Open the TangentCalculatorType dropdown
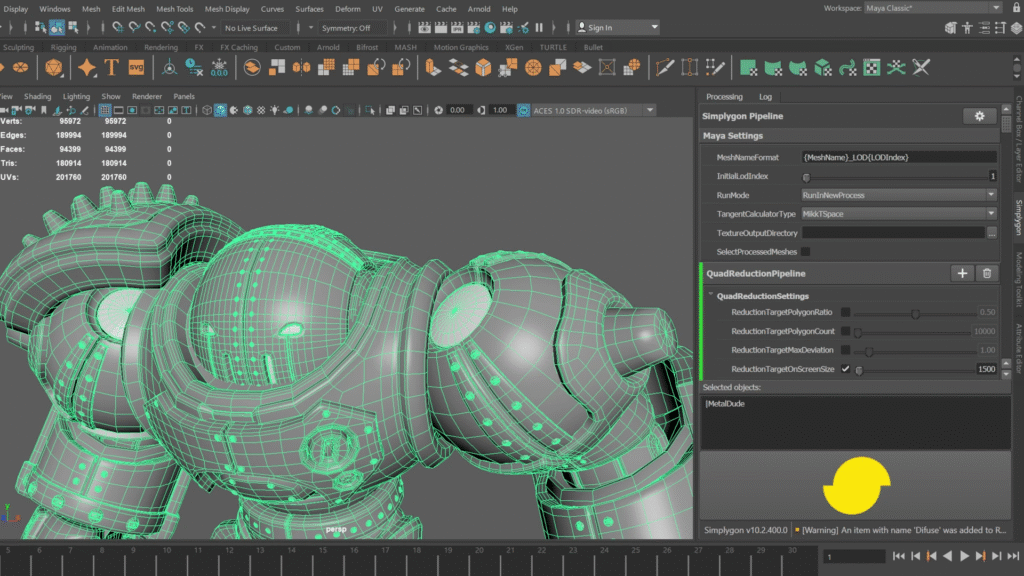The image size is (1024, 576). [898, 214]
